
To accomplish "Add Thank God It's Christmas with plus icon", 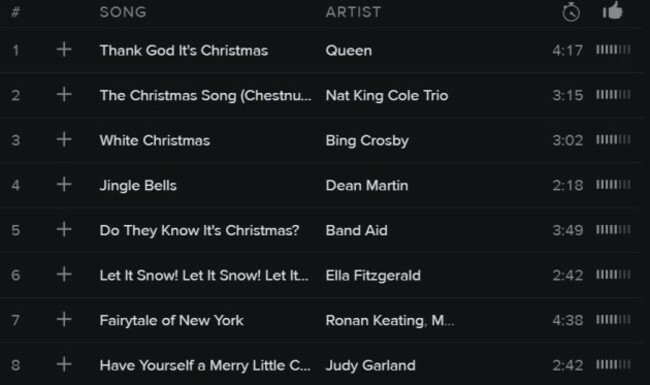I will (x=64, y=50).
